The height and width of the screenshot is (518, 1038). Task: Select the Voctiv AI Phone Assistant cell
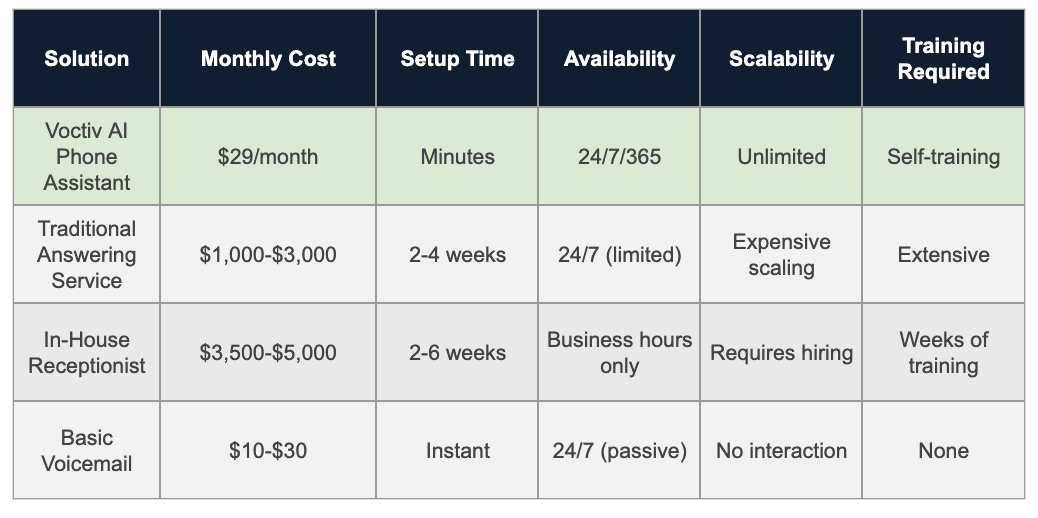(87, 157)
